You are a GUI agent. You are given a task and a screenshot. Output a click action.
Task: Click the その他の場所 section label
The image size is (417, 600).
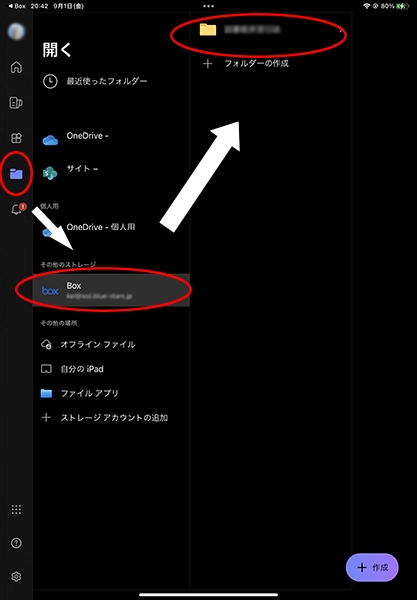pyautogui.click(x=59, y=323)
